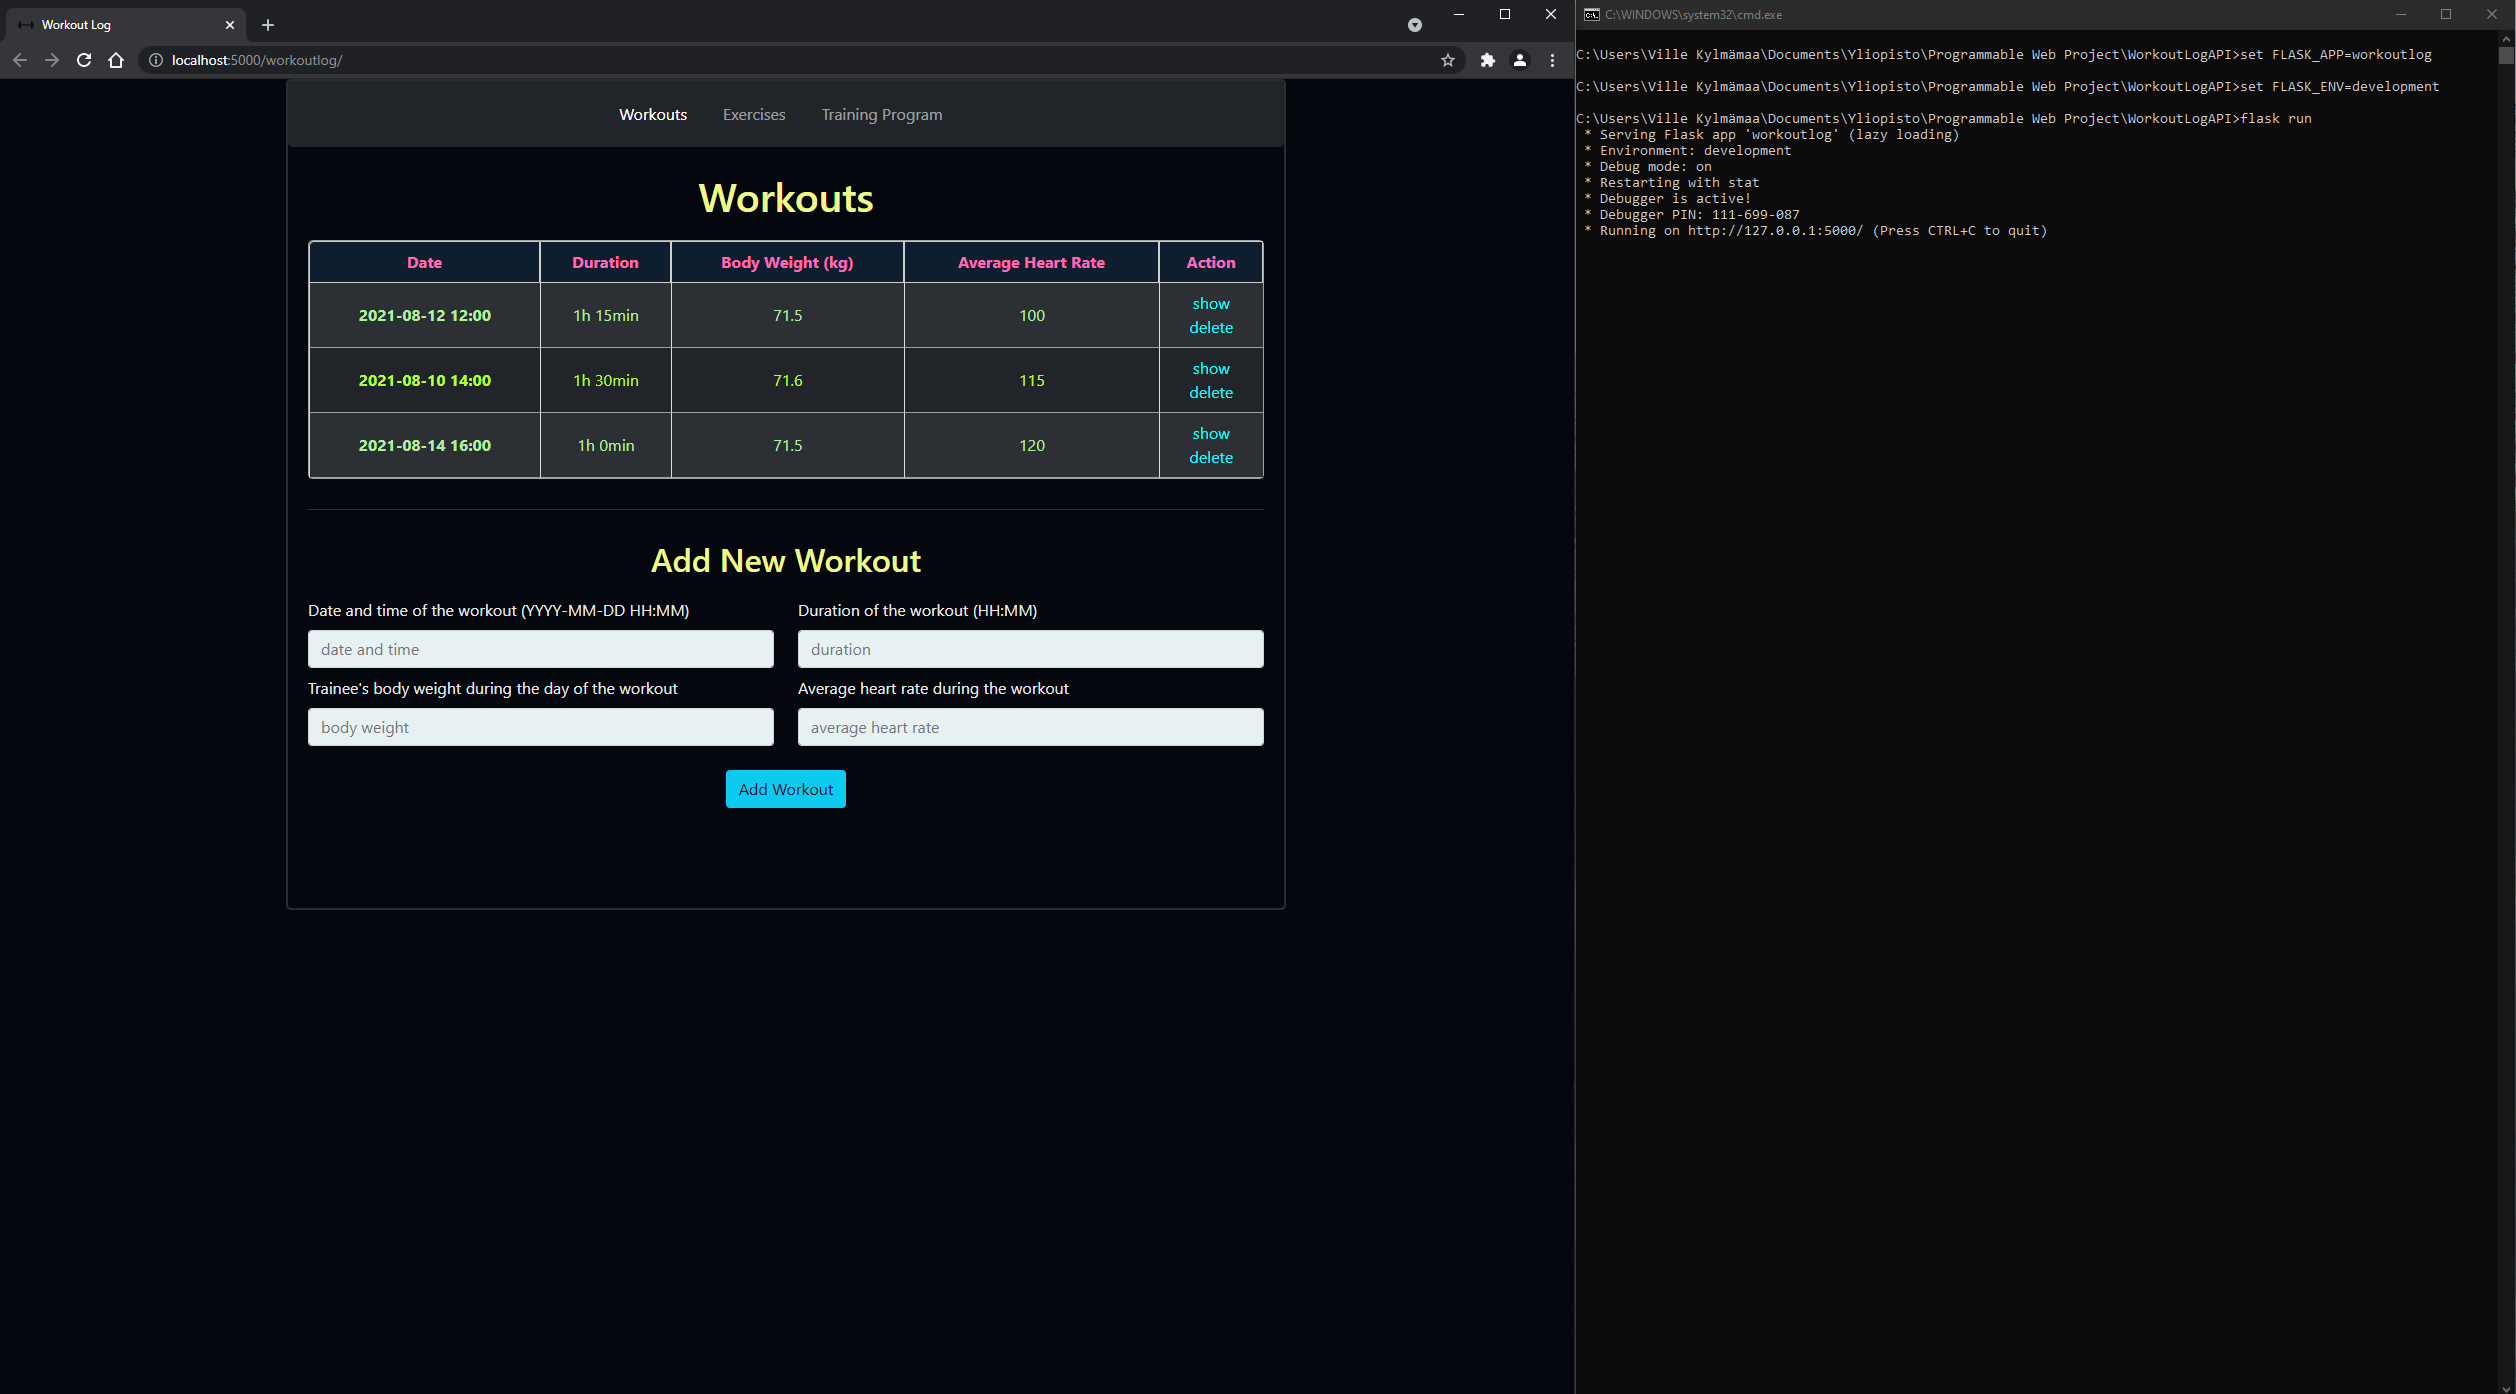This screenshot has height=1394, width=2516.
Task: Open new tab with plus icon
Action: coord(268,25)
